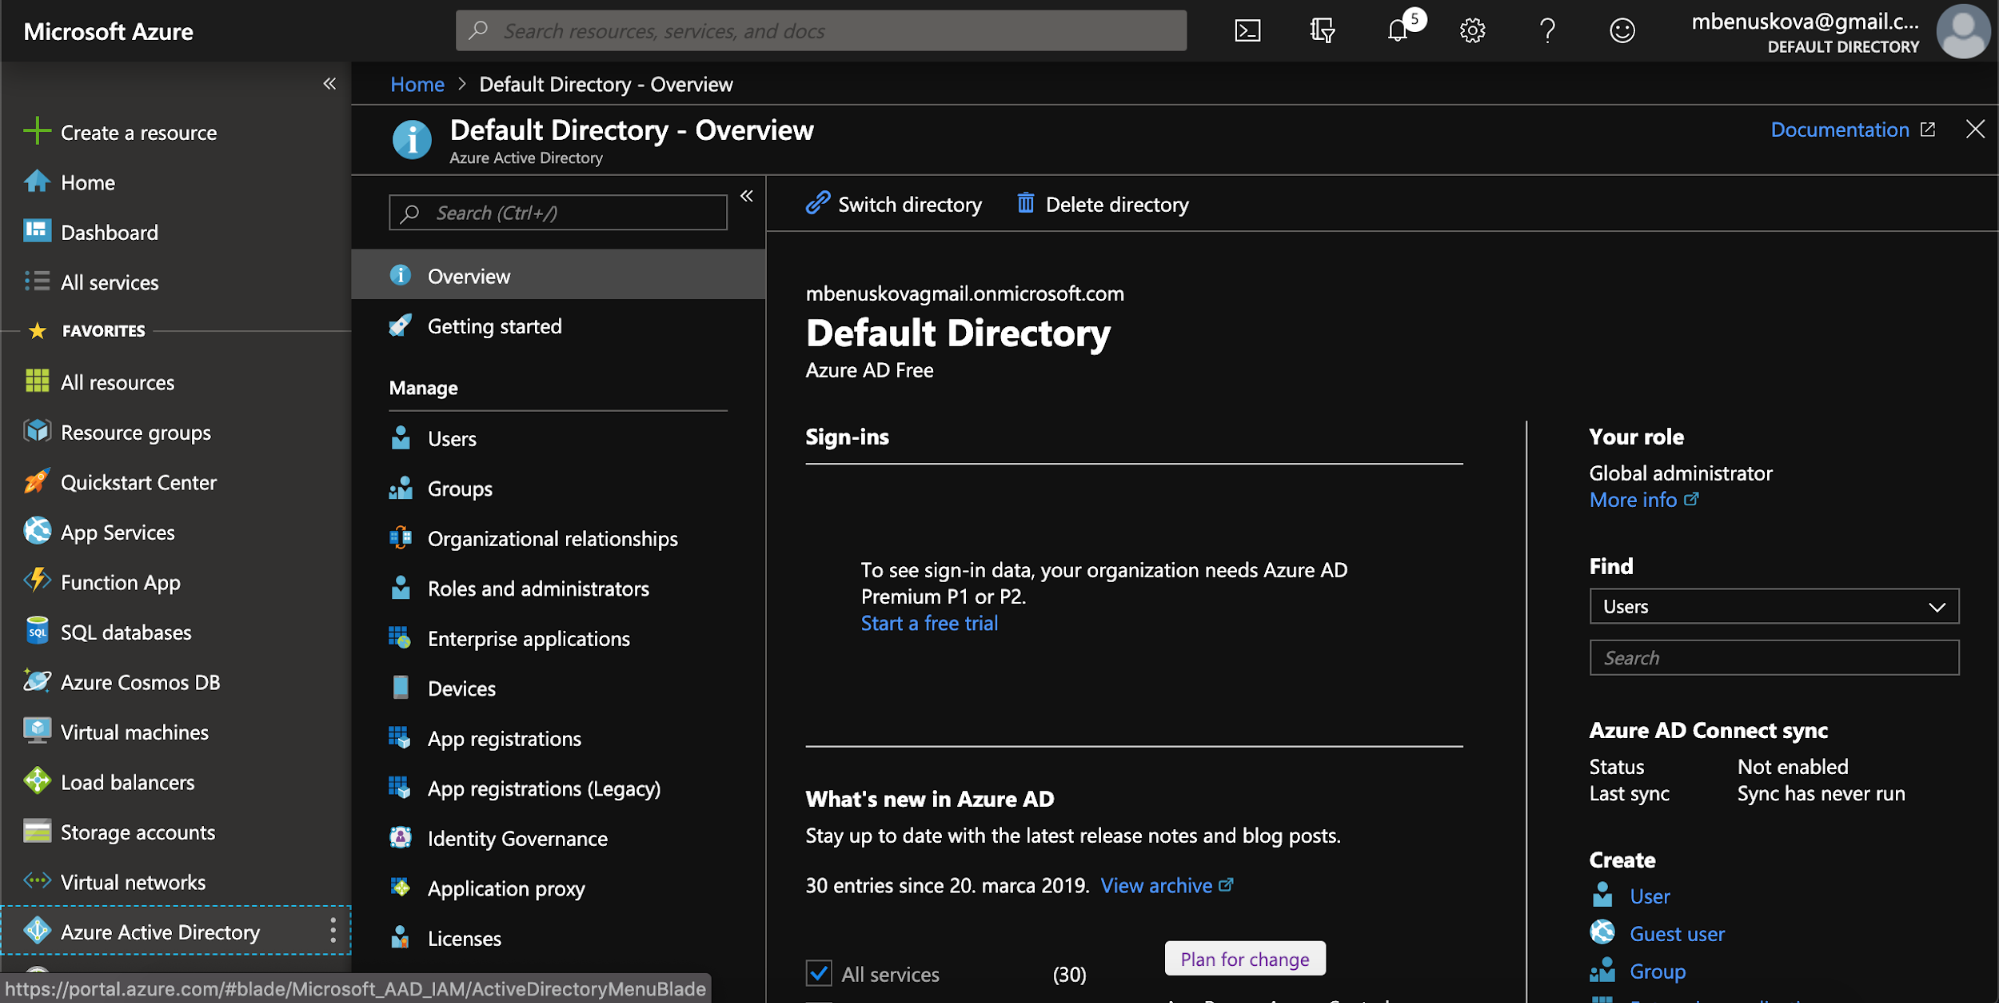Open SQL databases from favorites
The height and width of the screenshot is (1004, 1999).
coord(125,631)
